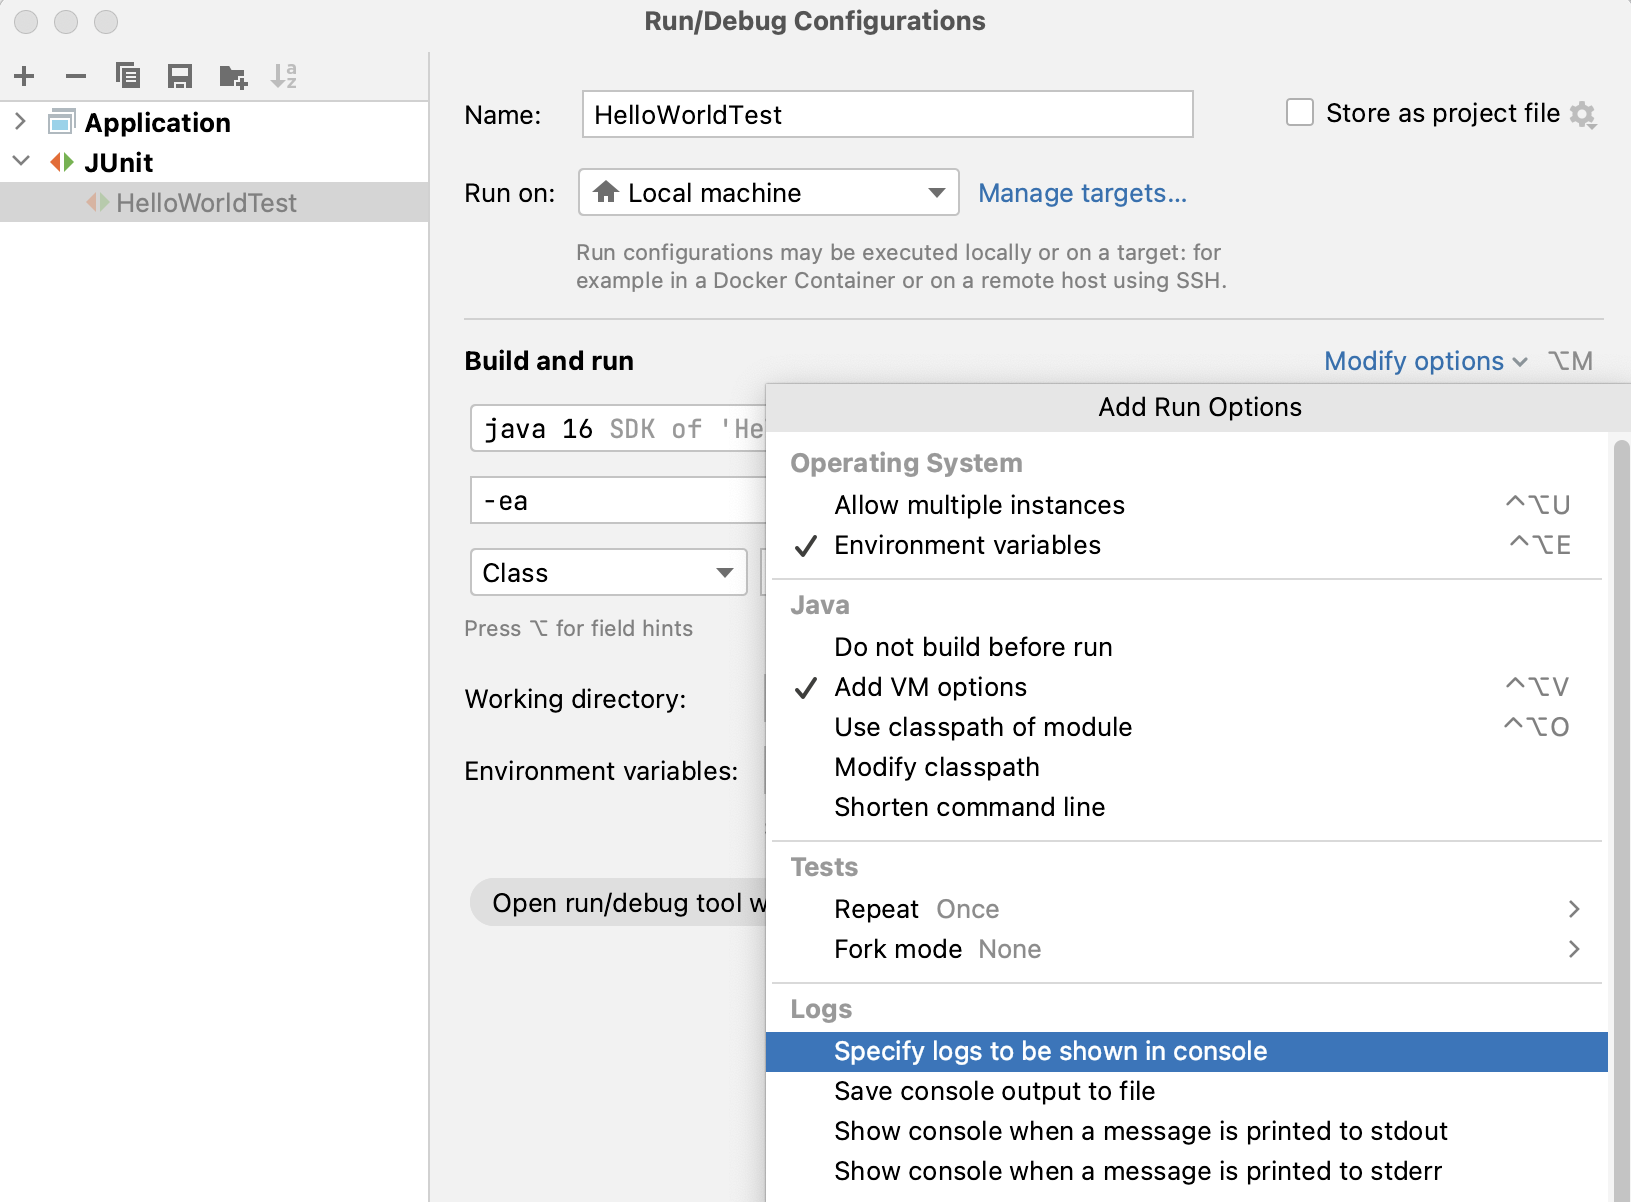Choose Specify logs to be shown in console
The image size is (1631, 1202).
coord(1187,1051)
